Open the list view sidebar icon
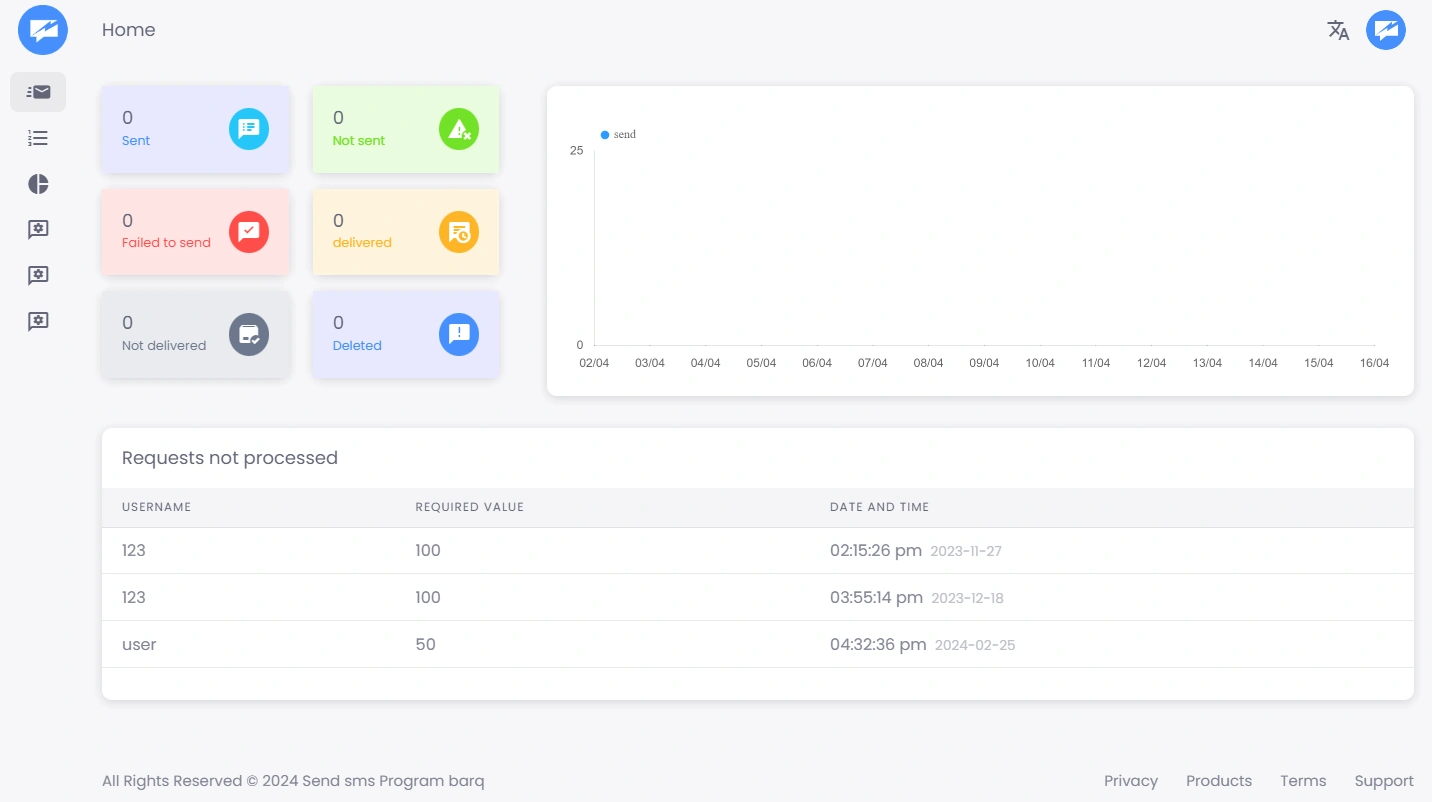 tap(38, 138)
